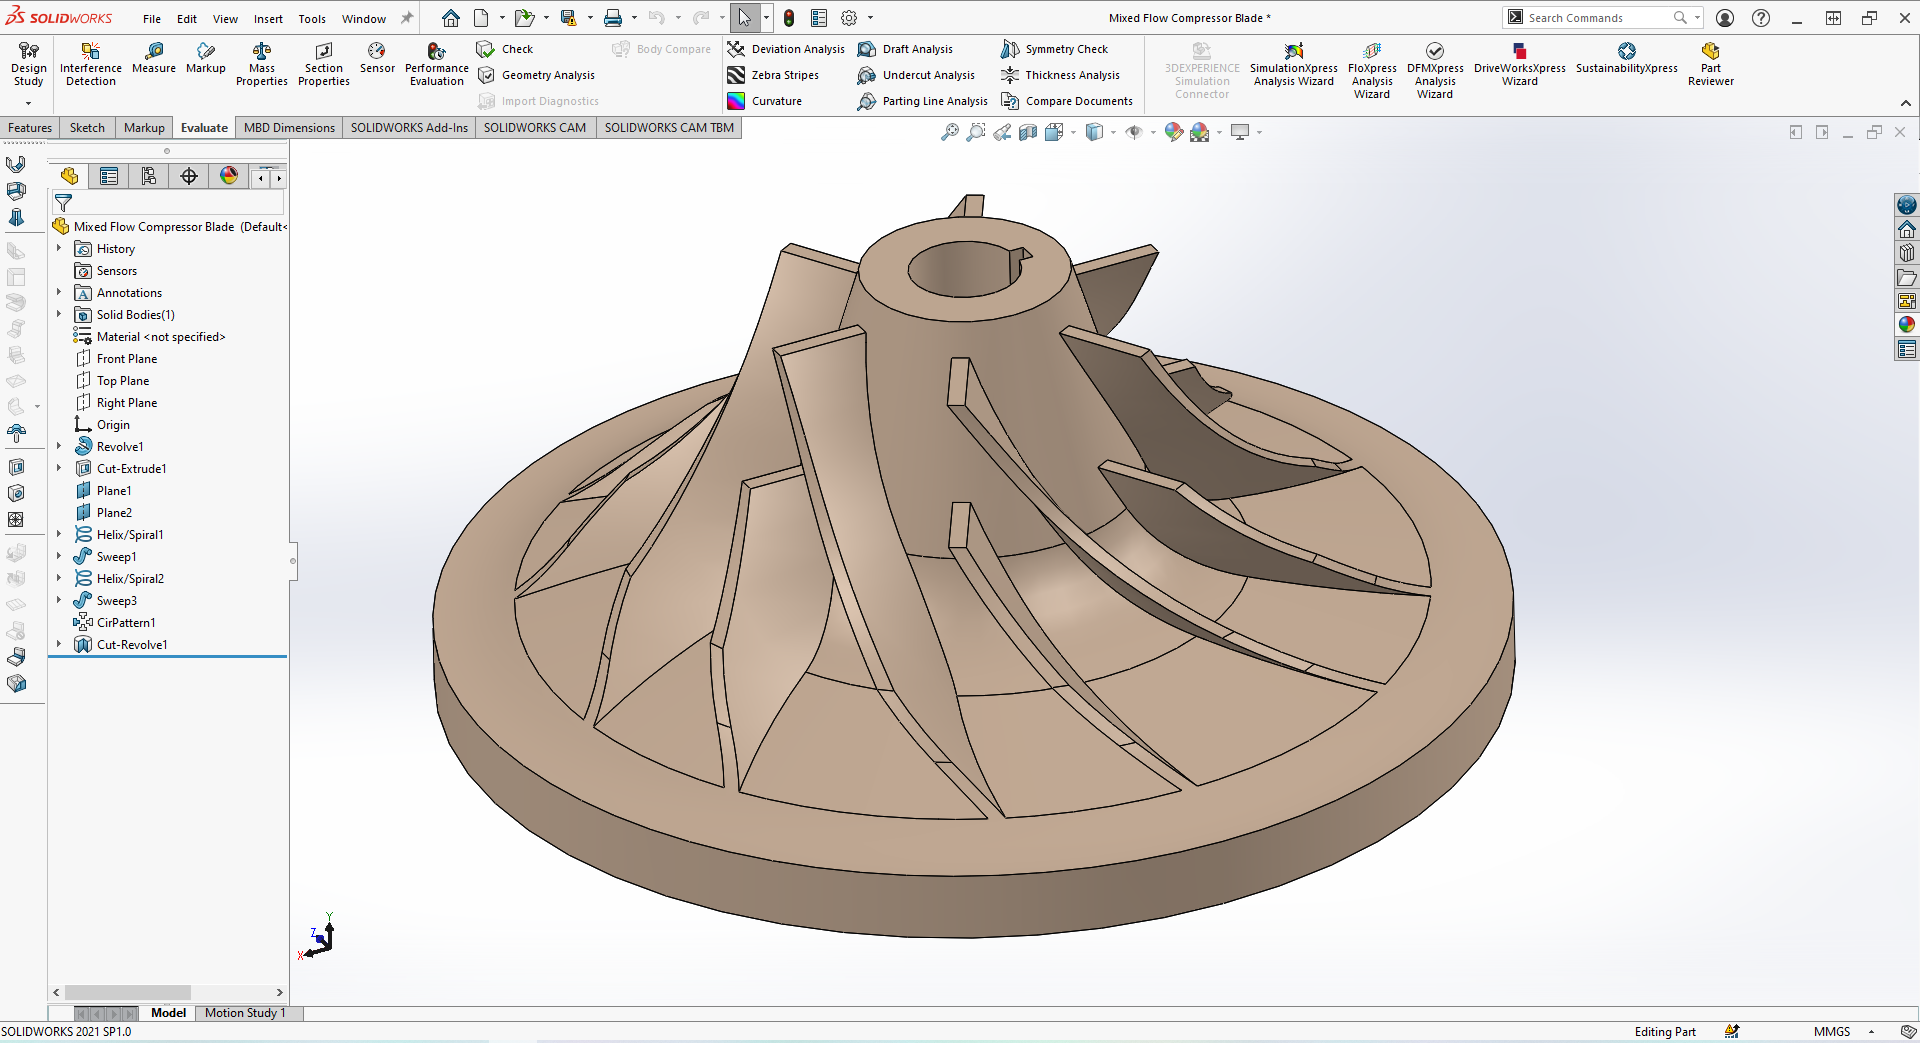Viewport: 1920px width, 1043px height.
Task: Open Section Properties tool
Action: click(323, 64)
